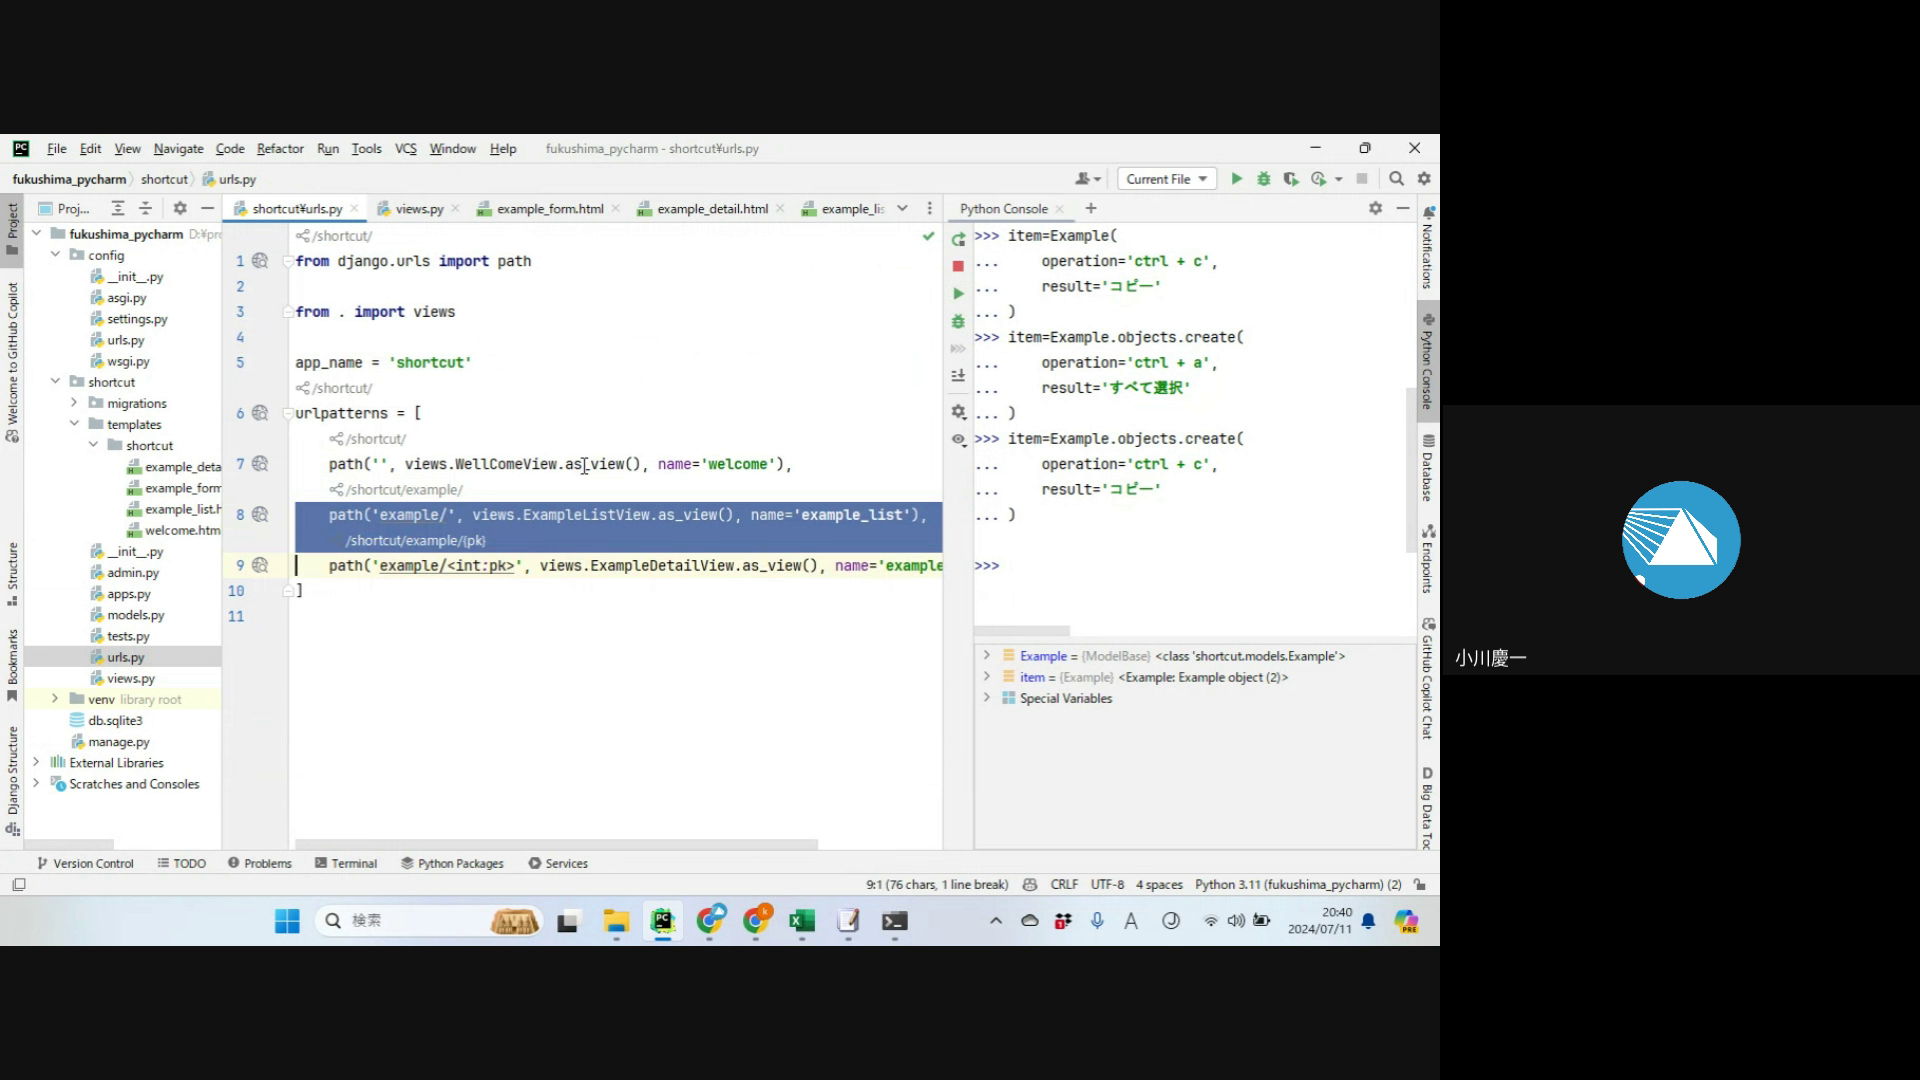Select models.py in project tree
1920x1080 pixels.
[135, 615]
